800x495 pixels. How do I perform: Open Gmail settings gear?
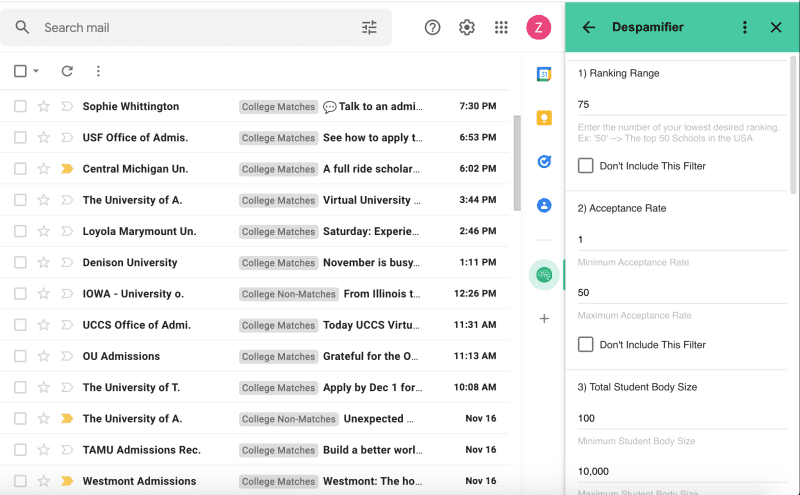(467, 28)
